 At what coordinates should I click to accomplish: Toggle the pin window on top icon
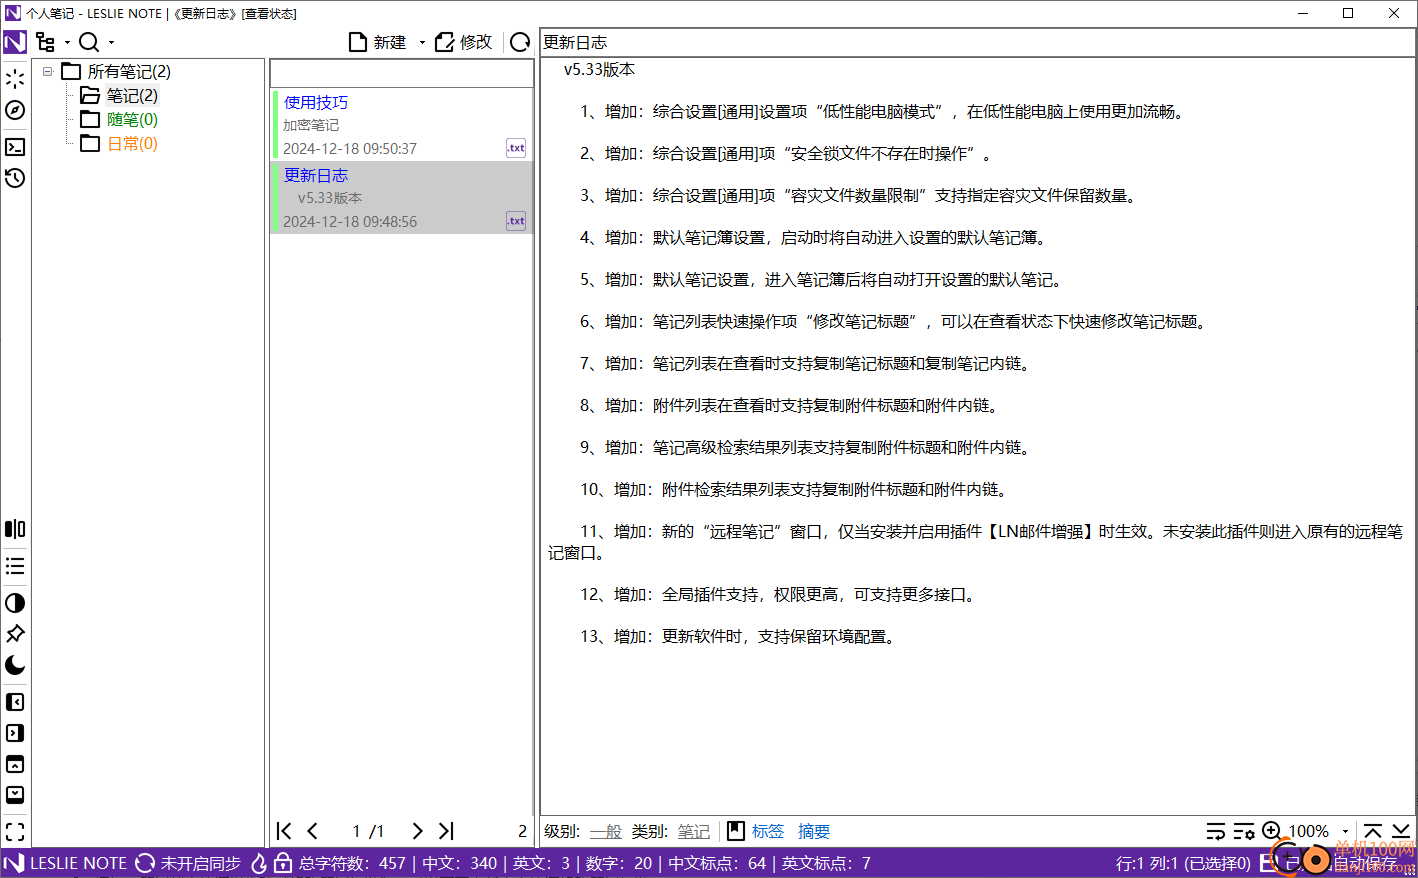[x=15, y=634]
